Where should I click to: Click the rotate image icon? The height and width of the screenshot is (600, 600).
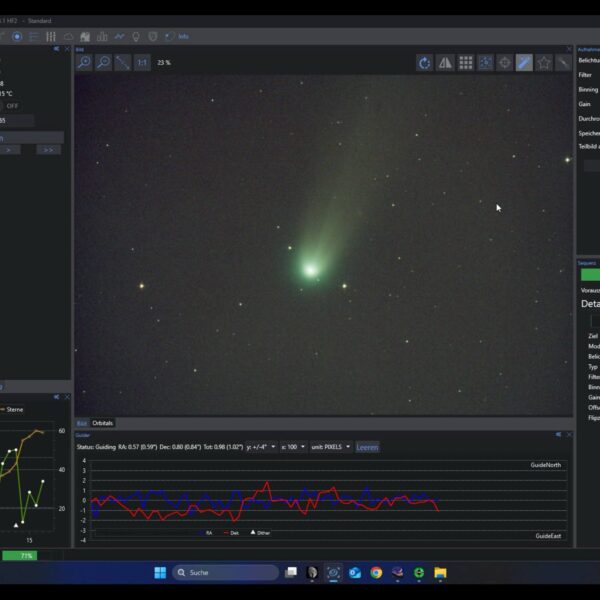click(425, 62)
